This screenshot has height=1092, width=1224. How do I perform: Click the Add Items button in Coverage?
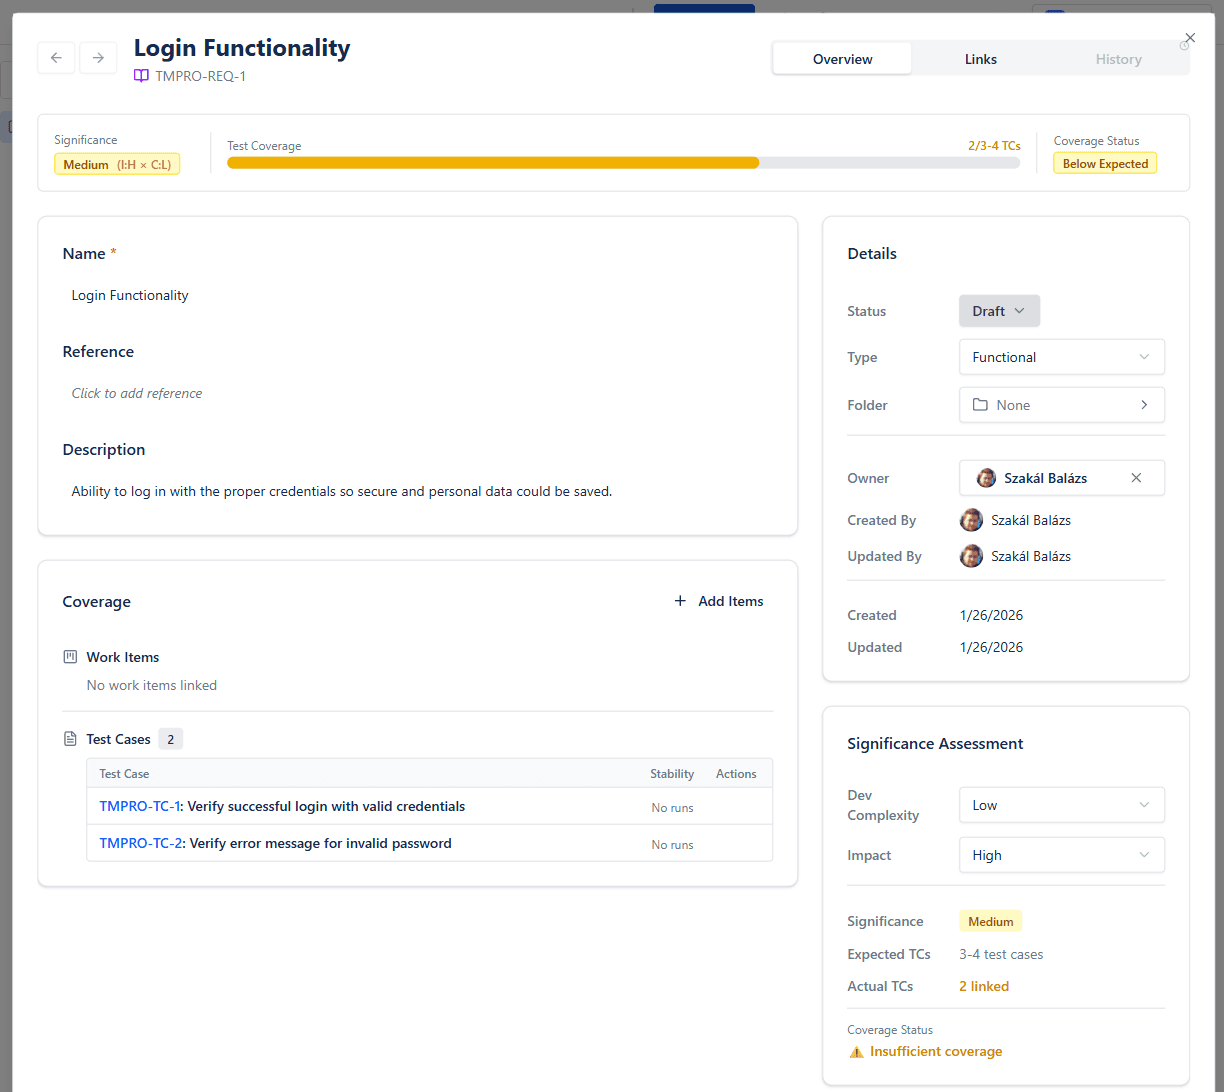tap(718, 601)
